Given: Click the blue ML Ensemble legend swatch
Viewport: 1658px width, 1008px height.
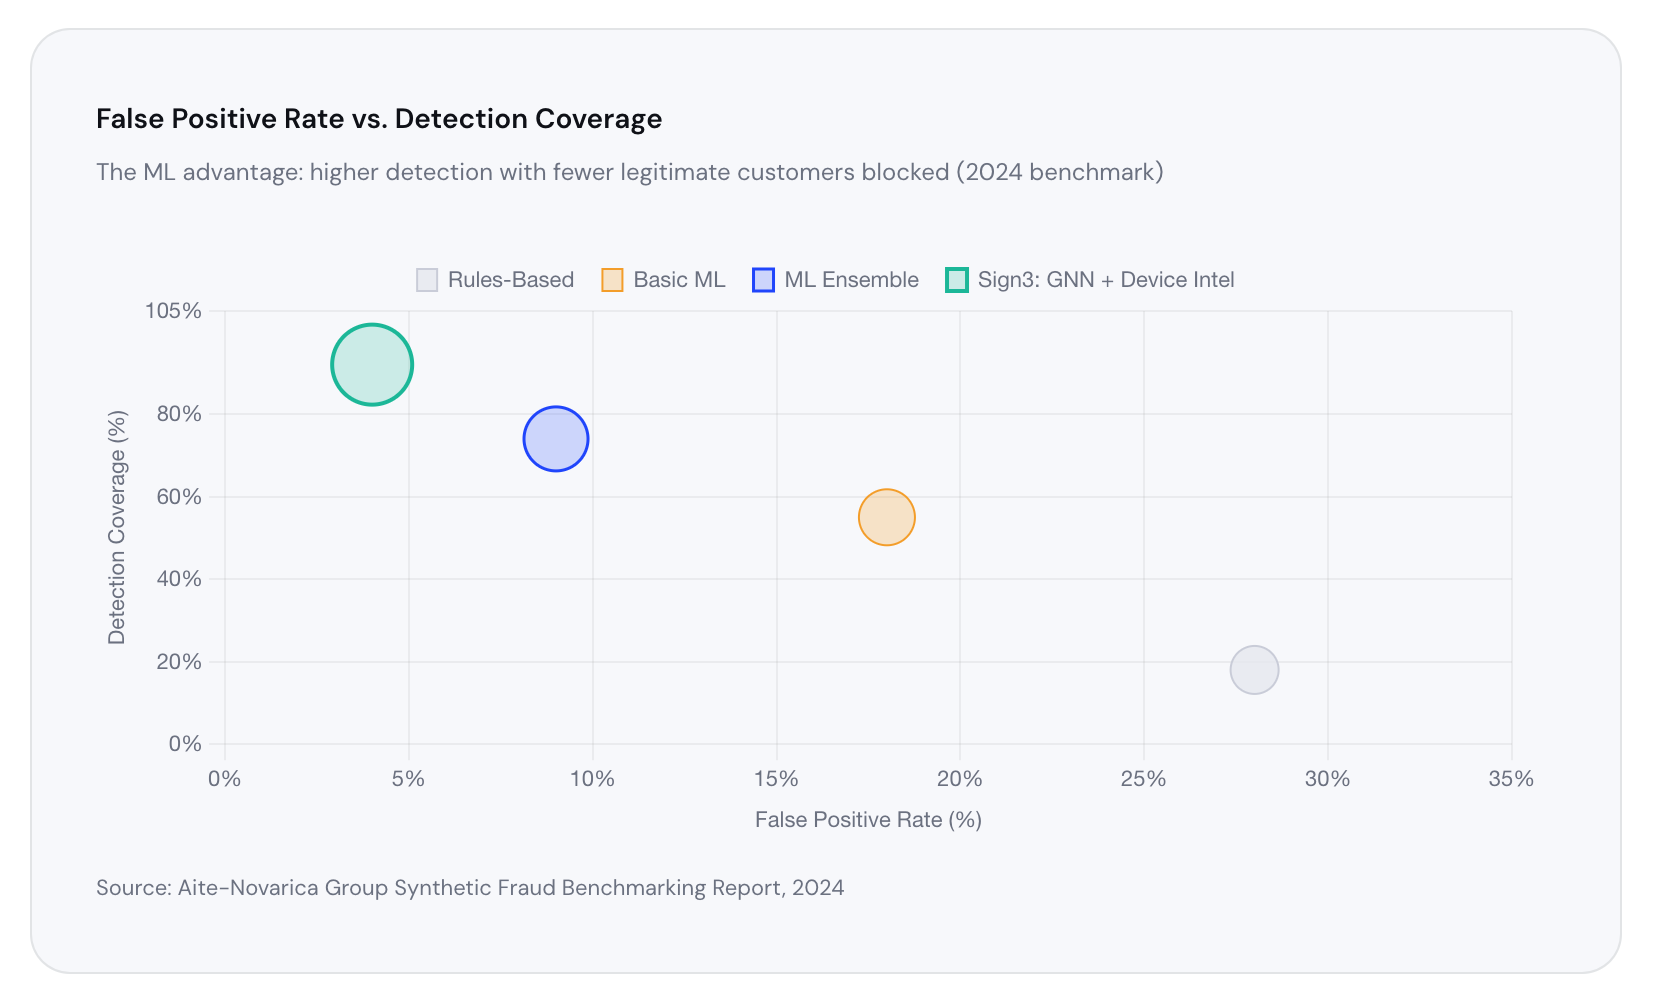Looking at the screenshot, I should pos(763,280).
